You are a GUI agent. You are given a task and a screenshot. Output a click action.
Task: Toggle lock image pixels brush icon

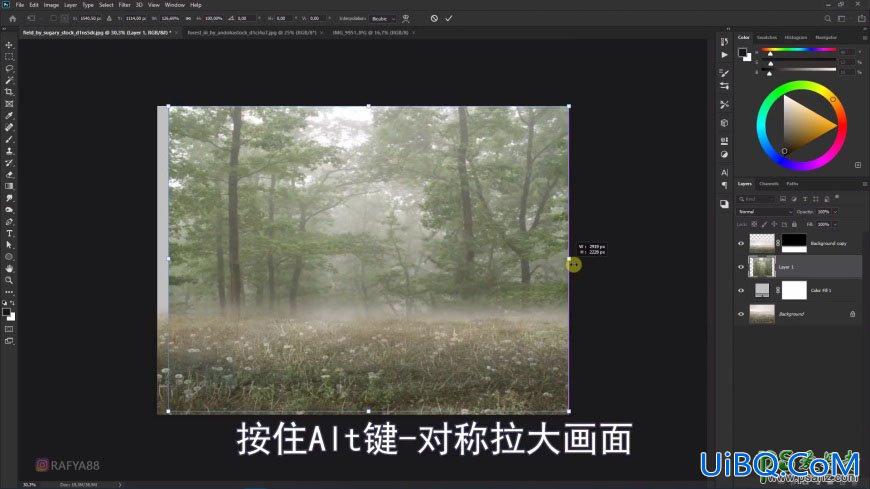(764, 224)
